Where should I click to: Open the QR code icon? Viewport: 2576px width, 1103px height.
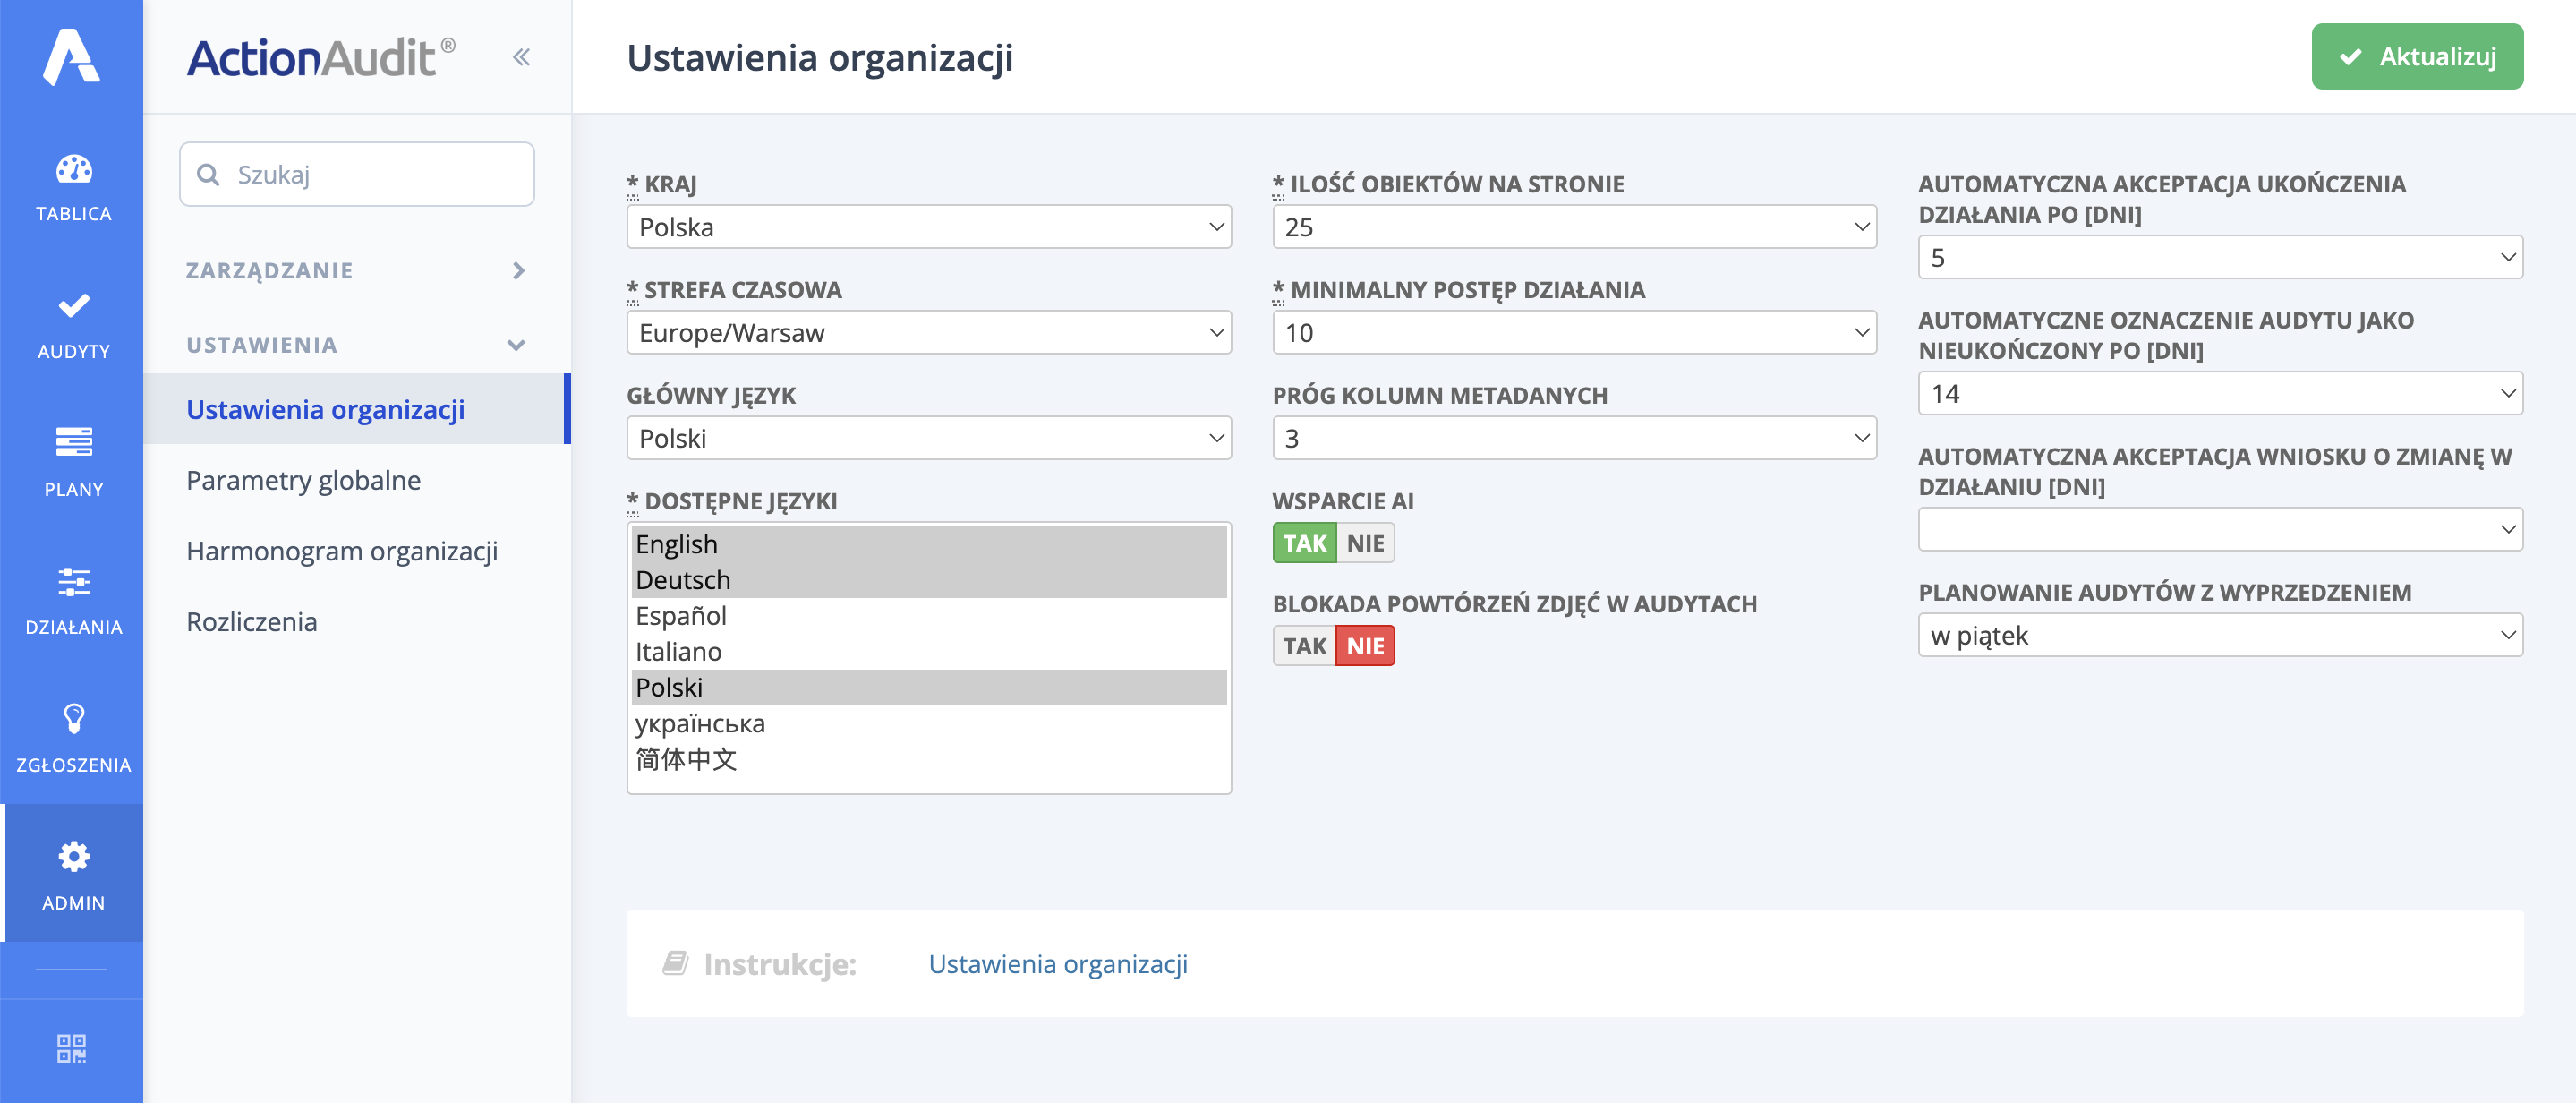(x=71, y=1048)
